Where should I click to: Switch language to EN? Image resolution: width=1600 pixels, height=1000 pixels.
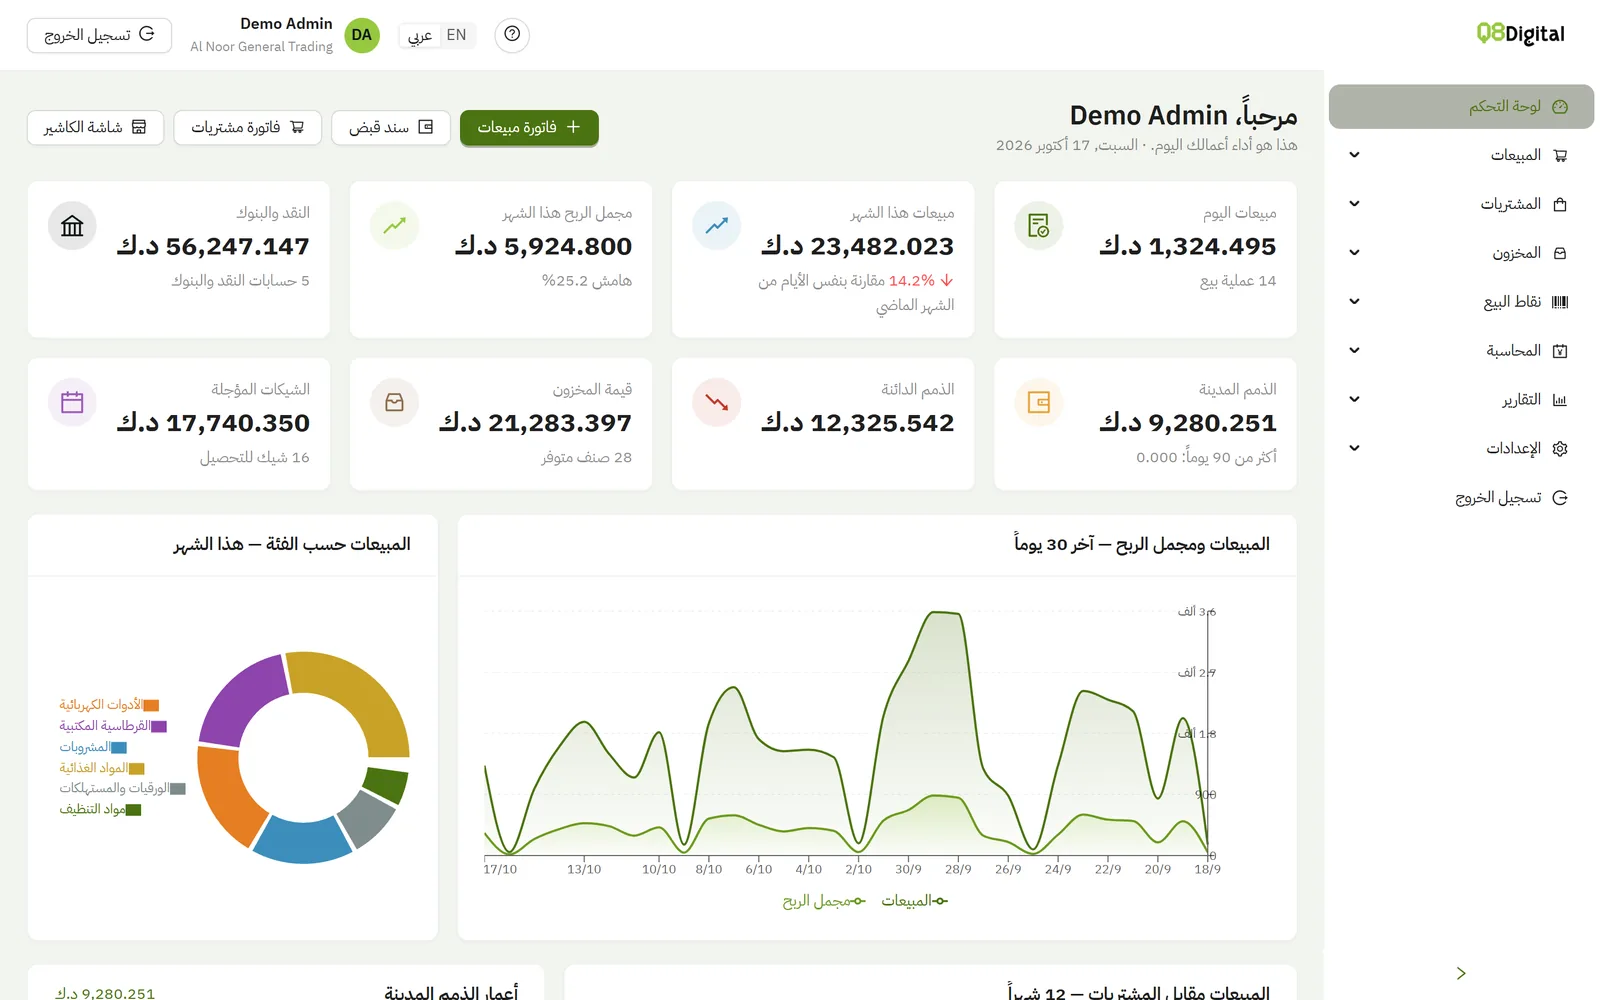457,35
